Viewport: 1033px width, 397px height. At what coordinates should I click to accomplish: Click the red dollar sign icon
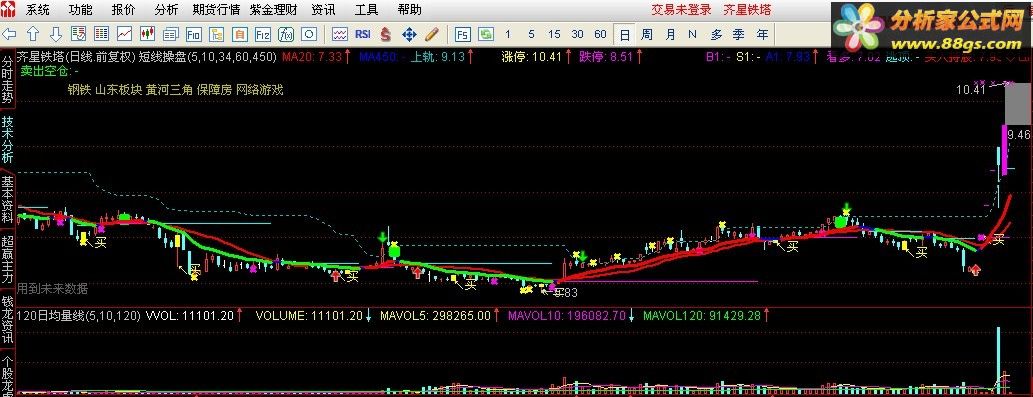coord(385,34)
